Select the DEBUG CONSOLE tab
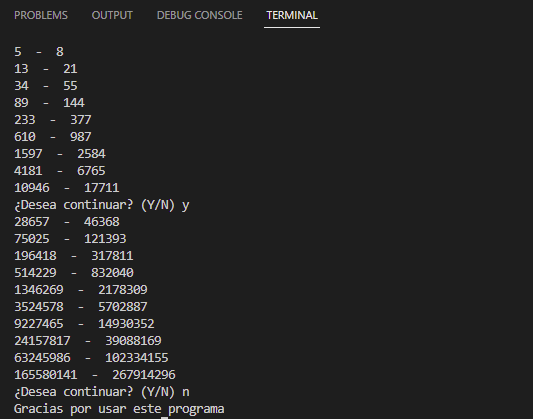Screen dimensions: 533x419 pos(200,15)
